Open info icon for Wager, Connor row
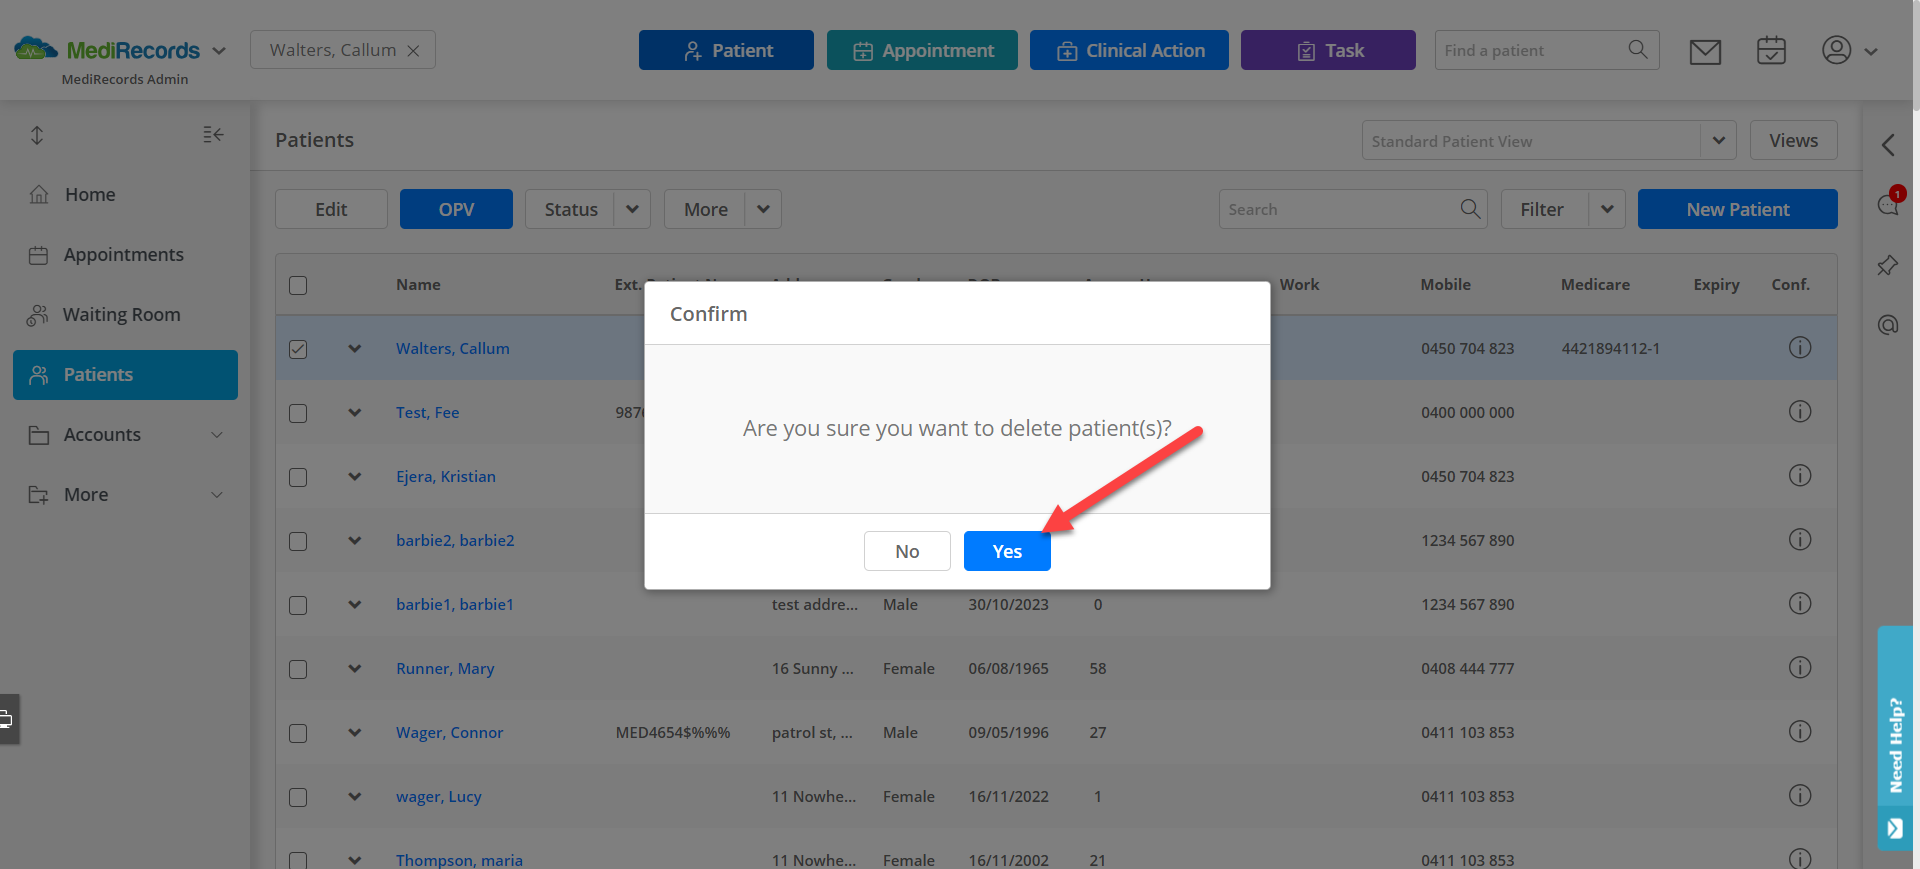 (1800, 731)
